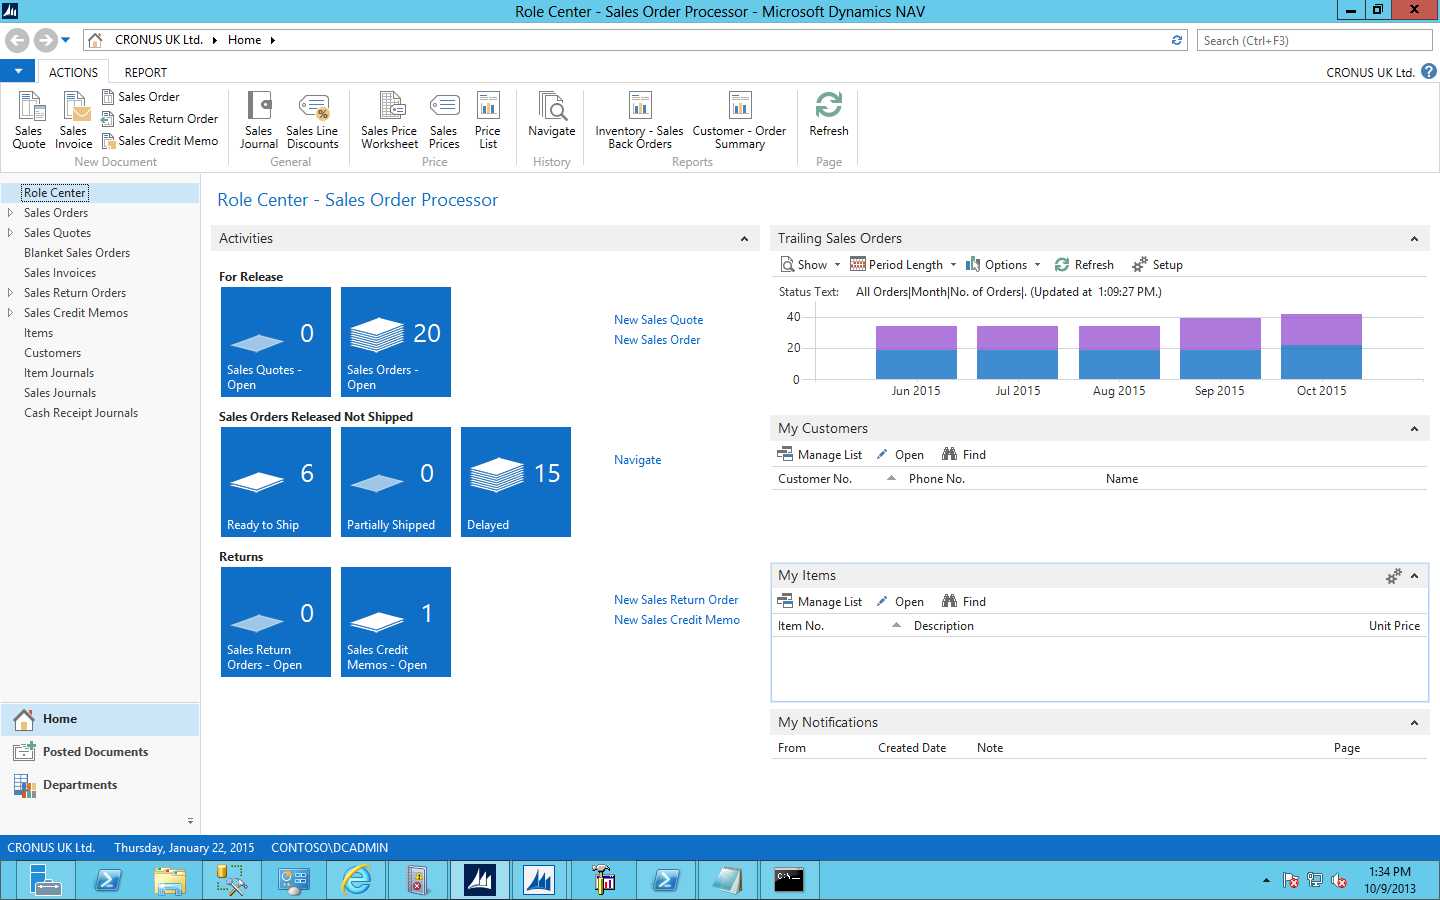Expand the Sales Orders tree node
Viewport: 1440px width, 900px height.
(x=10, y=213)
